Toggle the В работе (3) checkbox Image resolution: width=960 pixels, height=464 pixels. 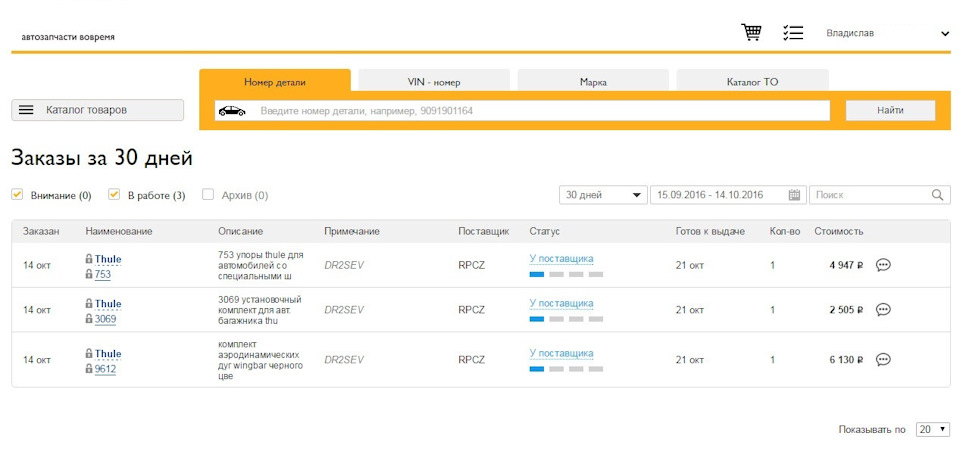tap(114, 195)
